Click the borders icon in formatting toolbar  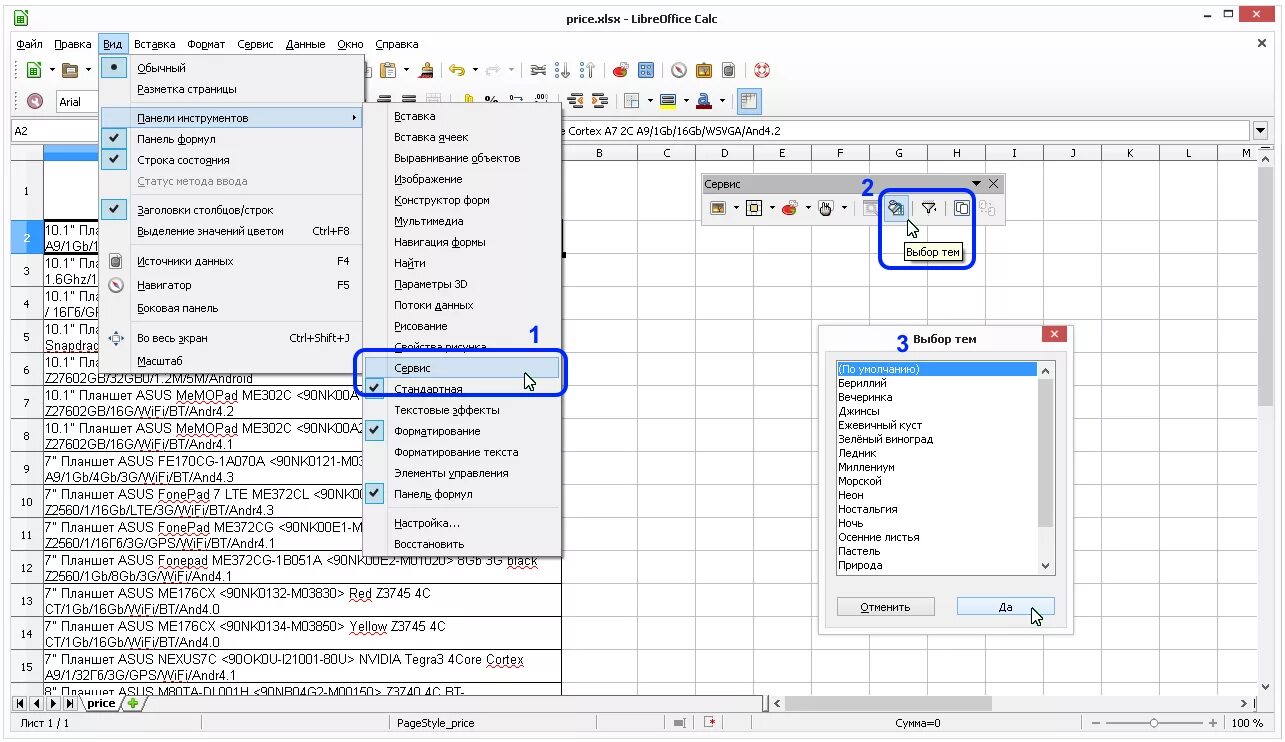(631, 101)
